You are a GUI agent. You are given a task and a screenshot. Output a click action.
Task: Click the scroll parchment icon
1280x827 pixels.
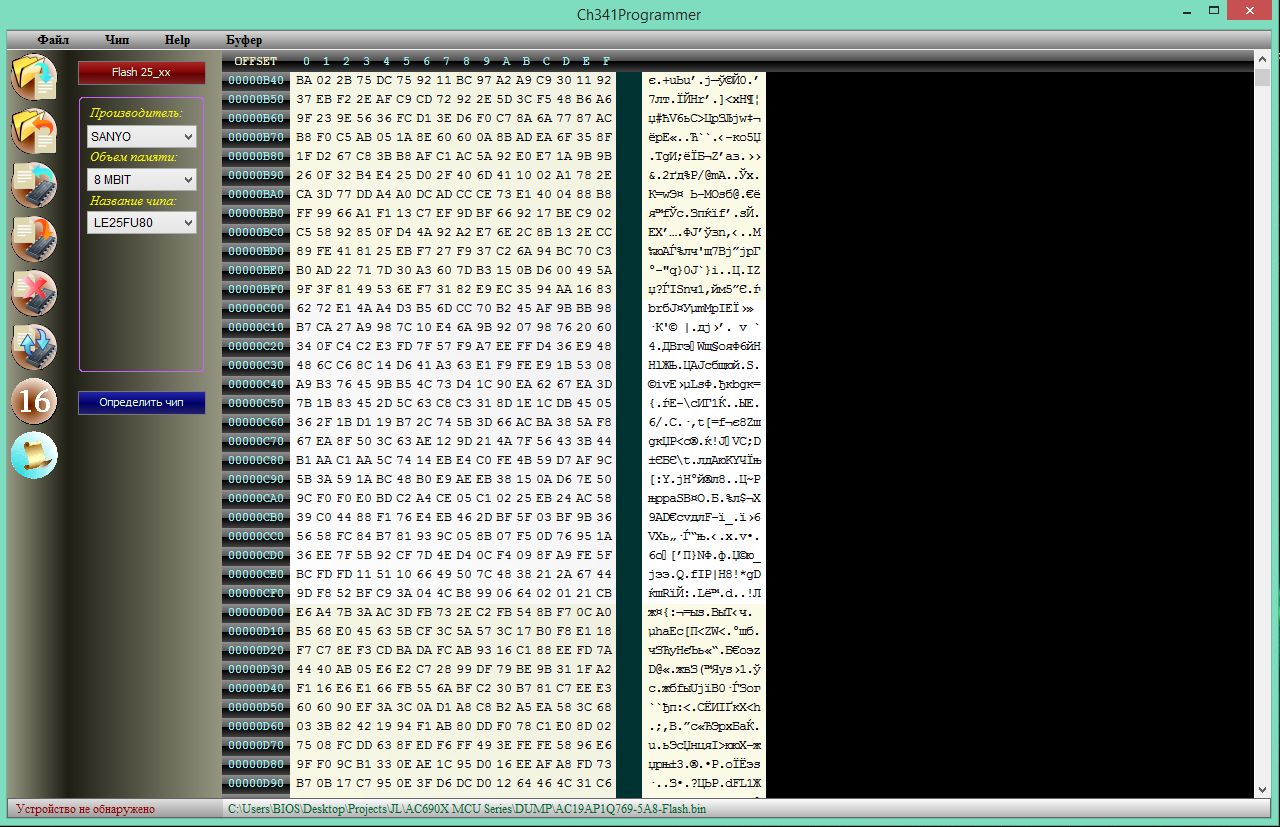34,456
